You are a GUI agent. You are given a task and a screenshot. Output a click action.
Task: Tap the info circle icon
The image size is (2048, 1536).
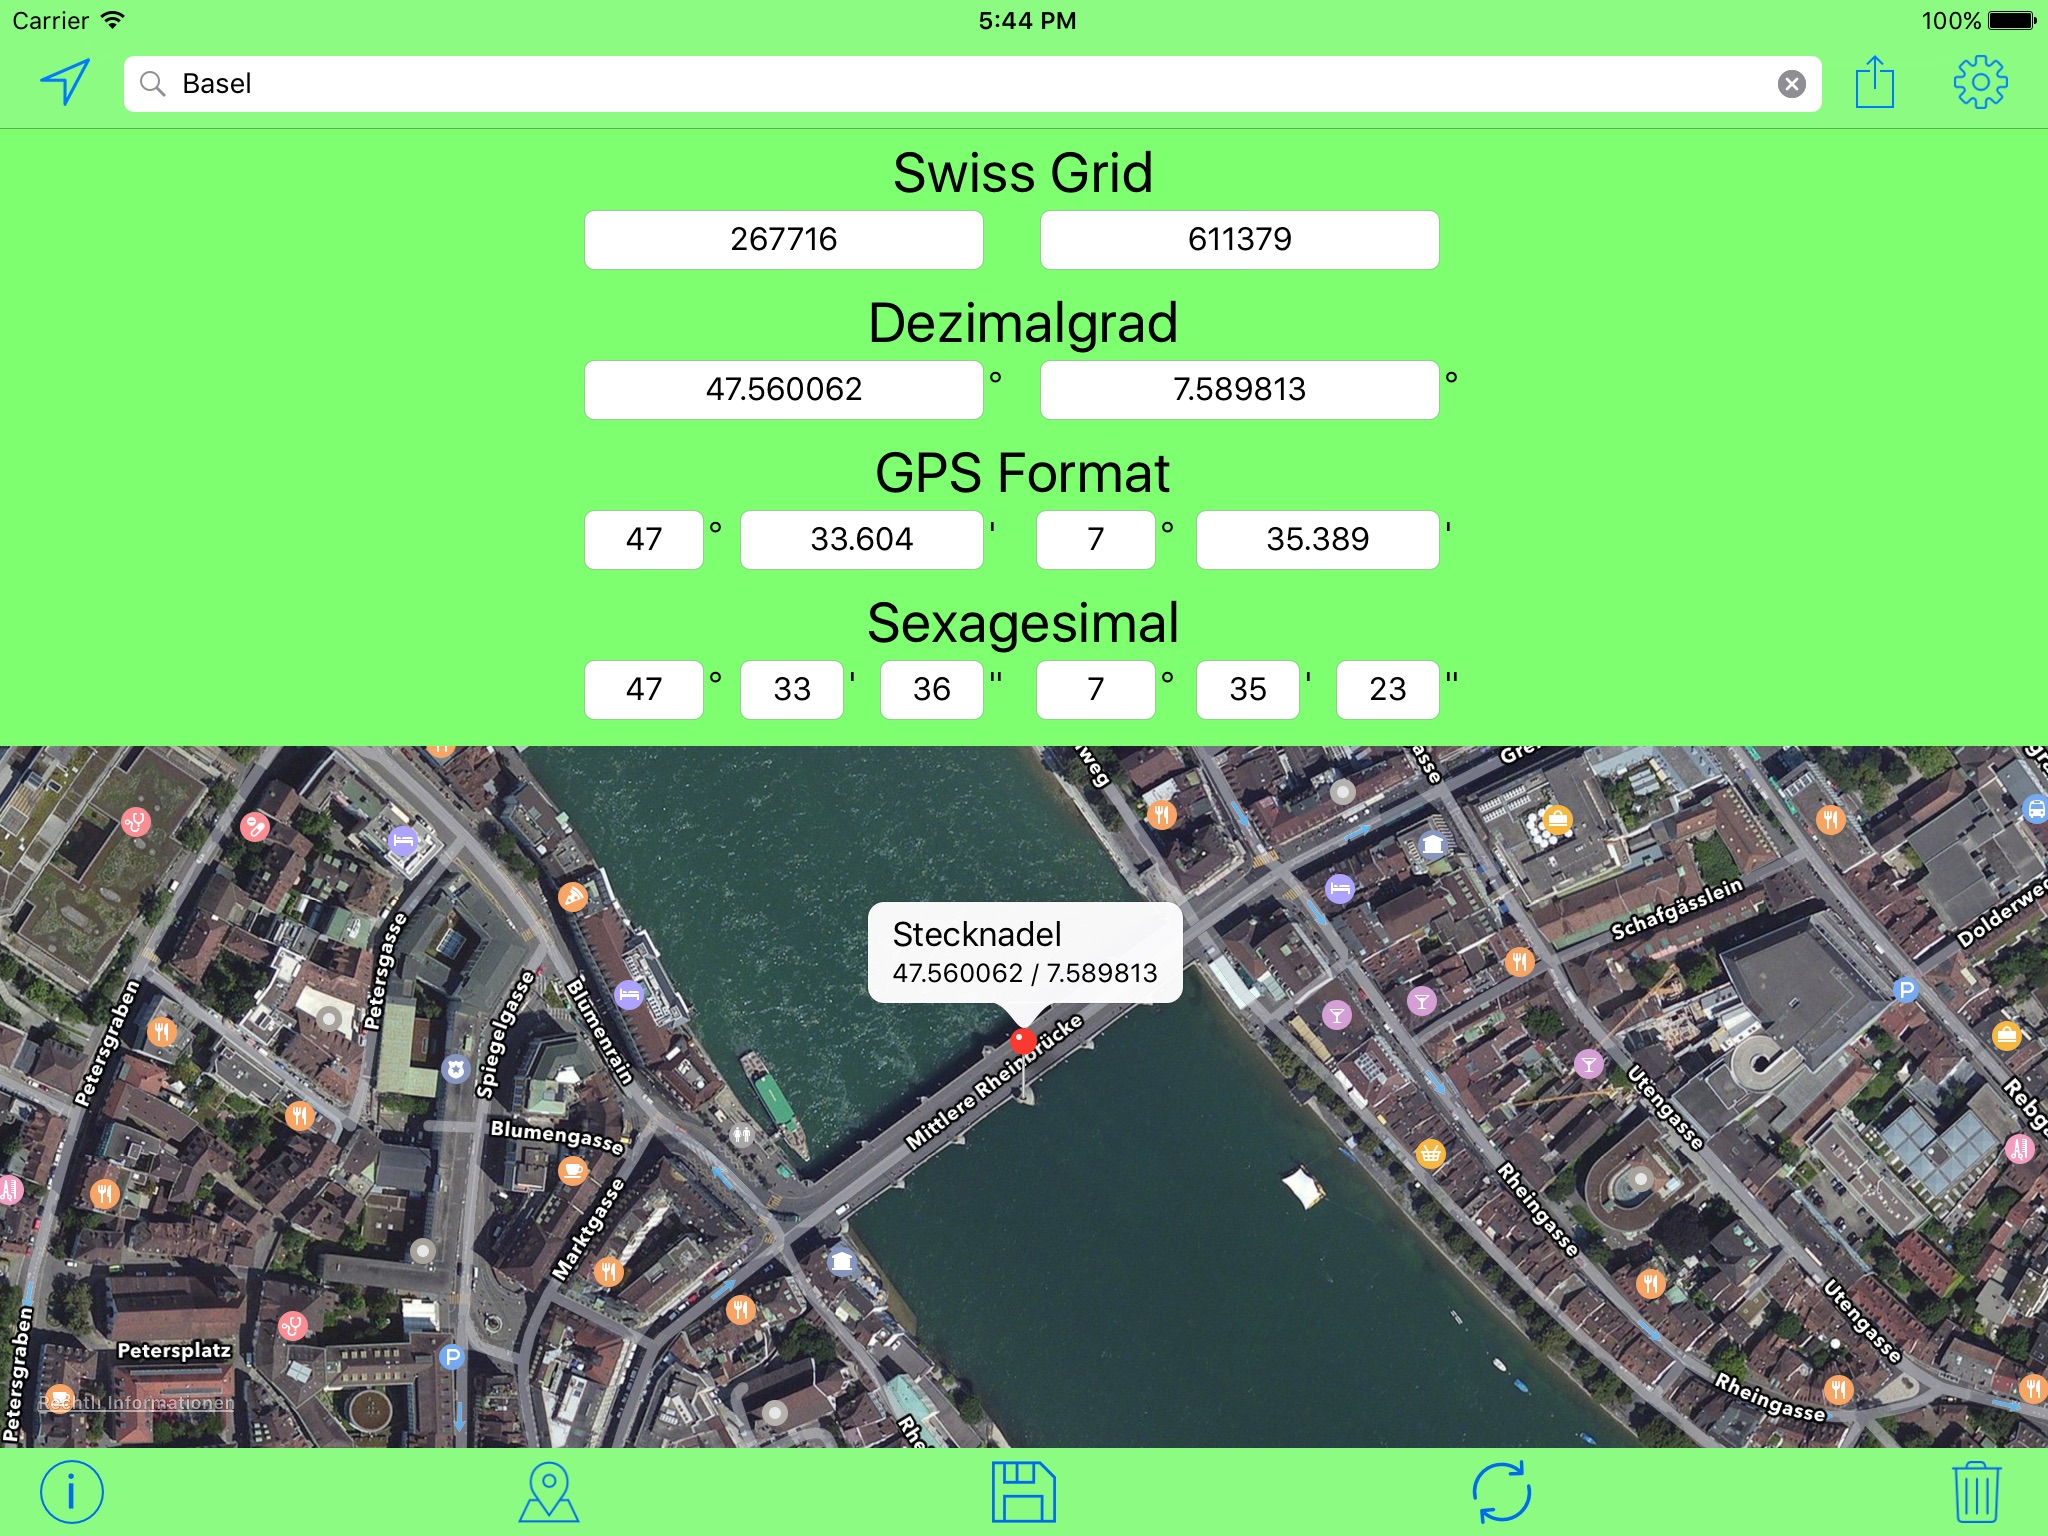tap(71, 1492)
